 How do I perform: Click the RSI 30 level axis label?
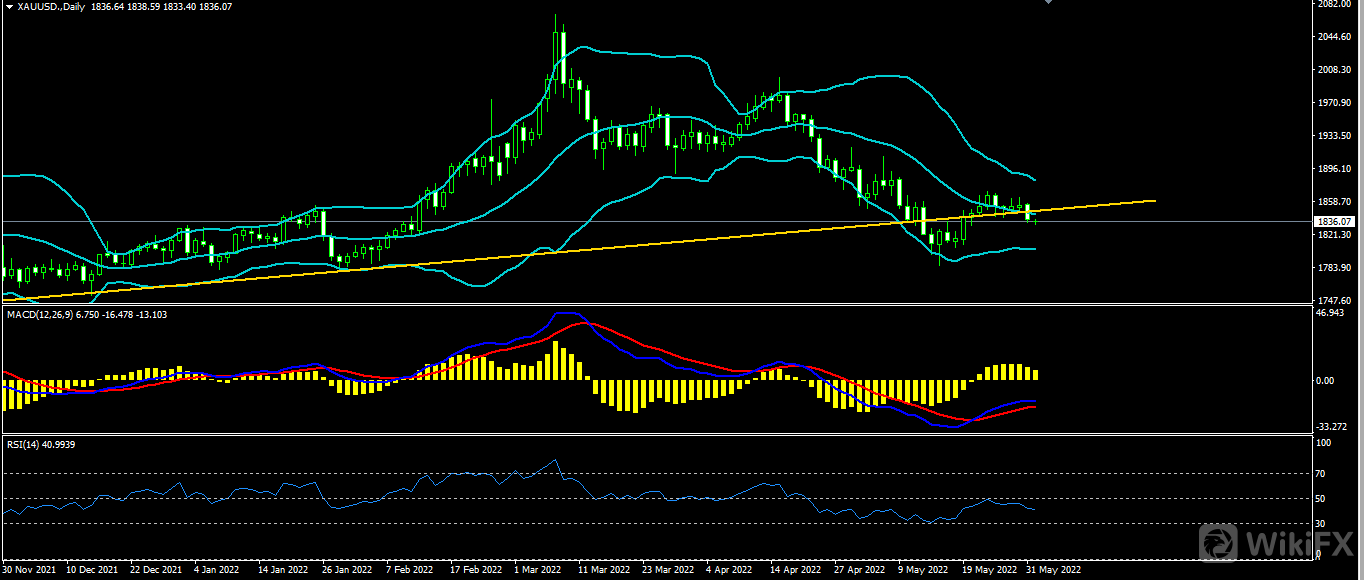point(1321,523)
